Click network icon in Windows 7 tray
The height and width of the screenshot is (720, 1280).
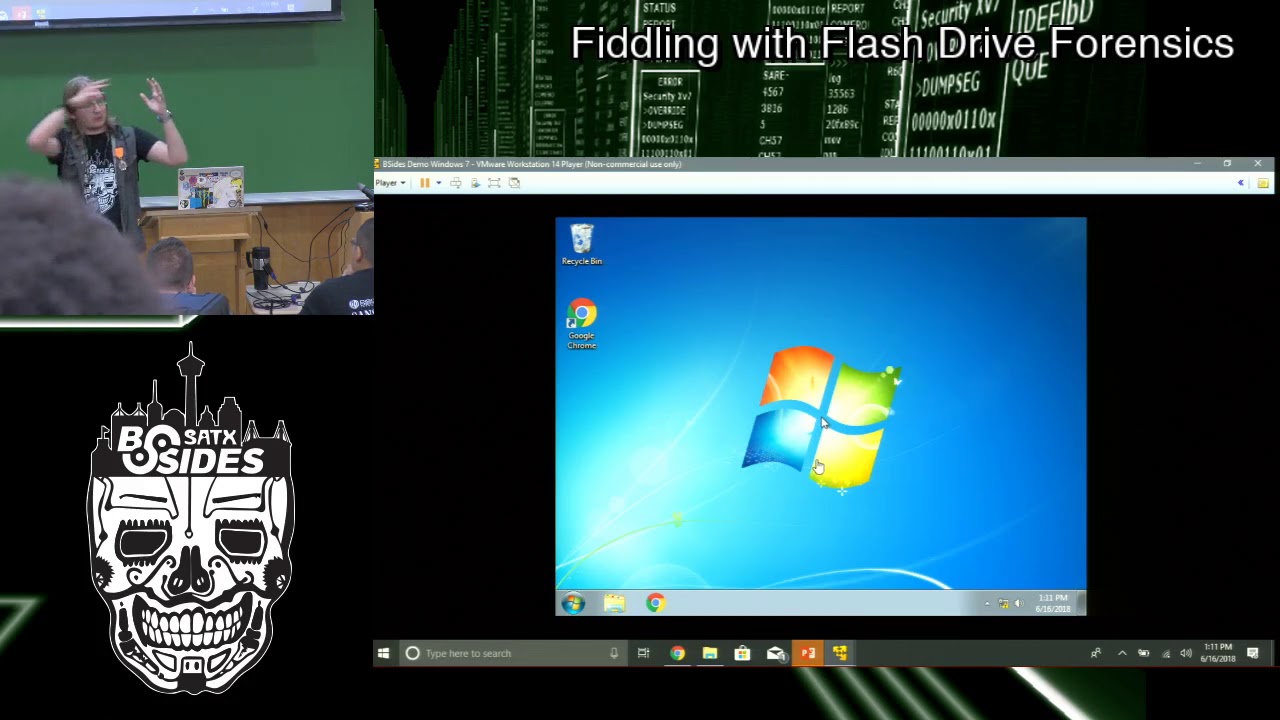click(1004, 603)
